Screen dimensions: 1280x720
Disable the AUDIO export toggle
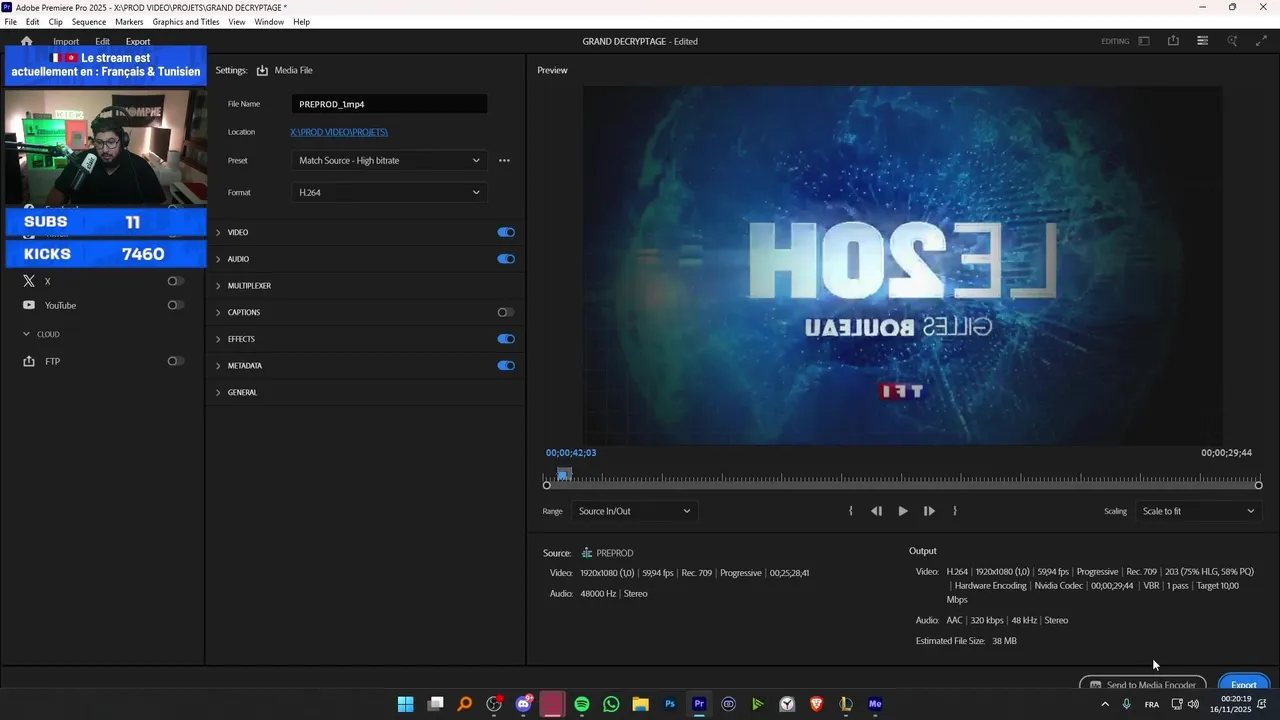point(506,259)
